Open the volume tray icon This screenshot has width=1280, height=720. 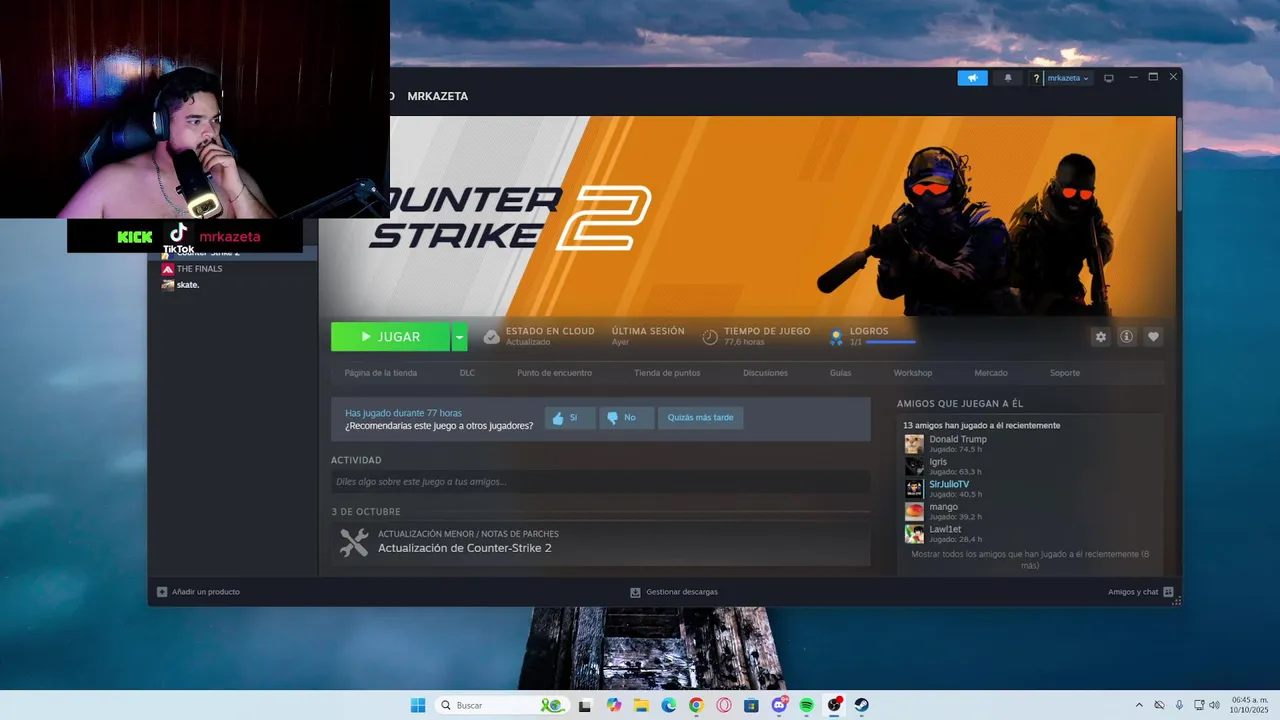coord(1215,705)
